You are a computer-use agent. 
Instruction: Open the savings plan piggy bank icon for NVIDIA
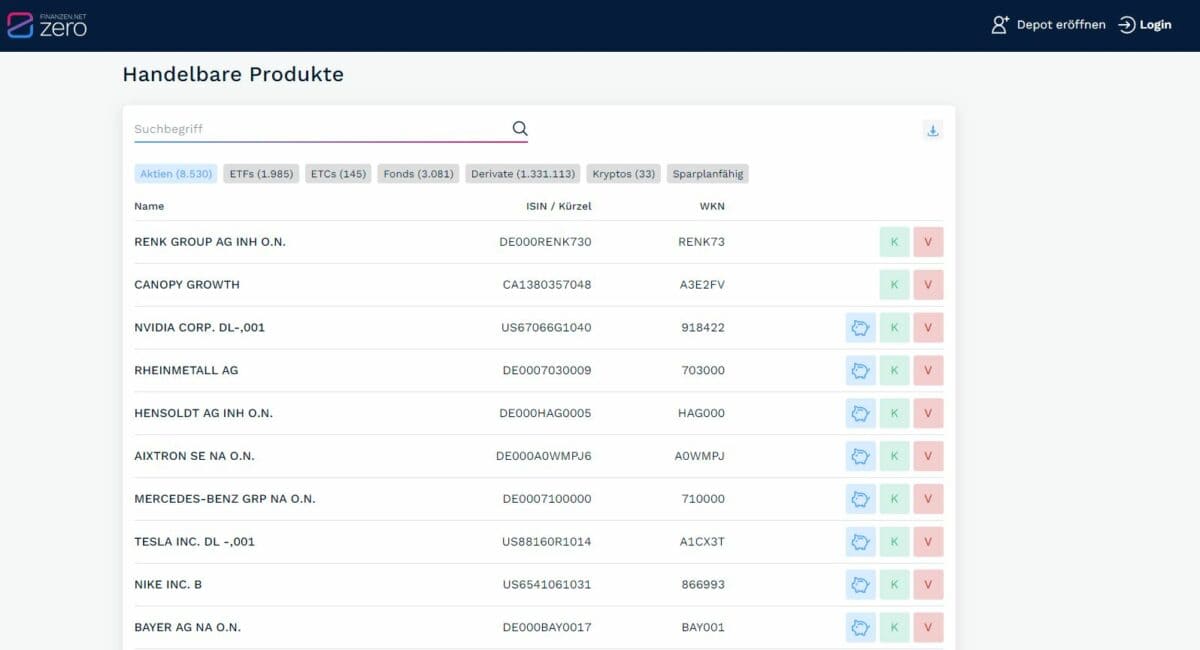point(860,327)
